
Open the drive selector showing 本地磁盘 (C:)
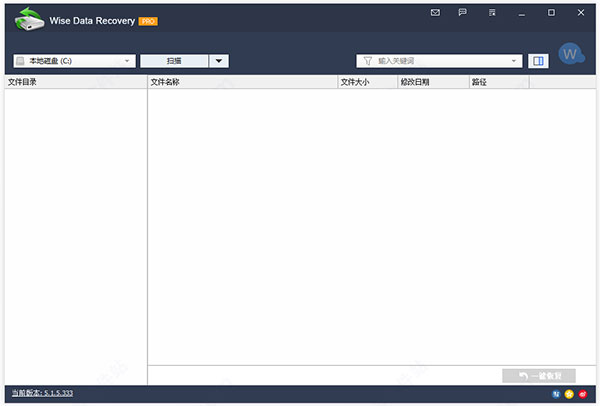tap(75, 61)
